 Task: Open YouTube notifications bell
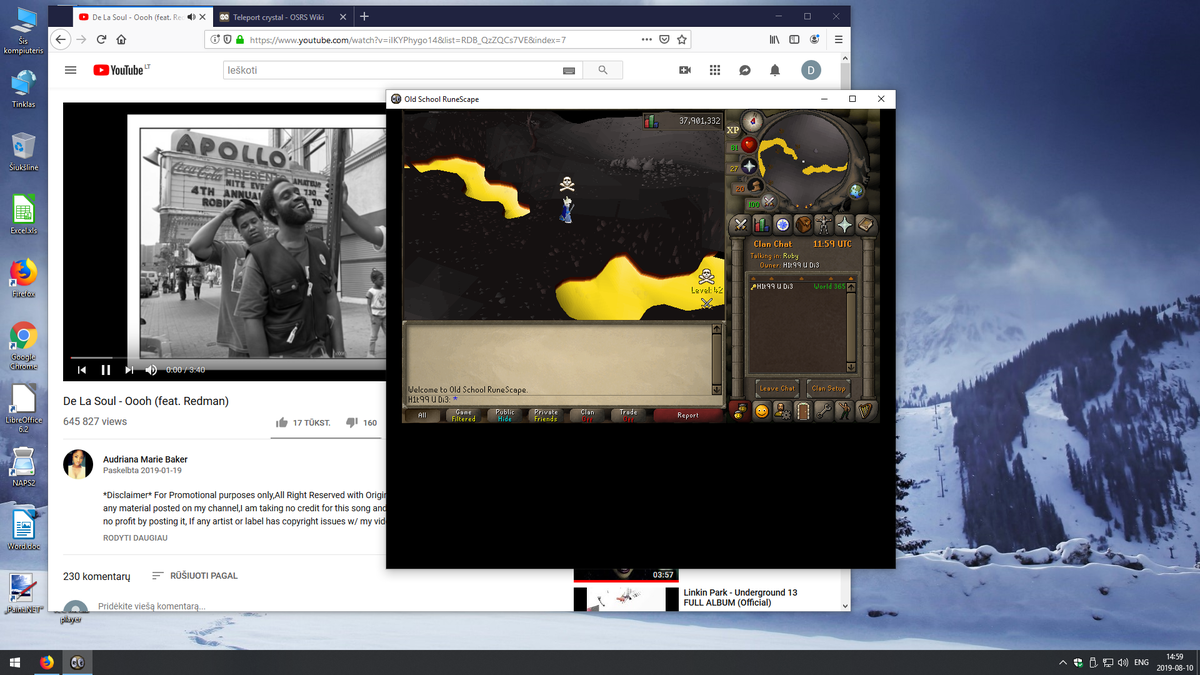coord(775,70)
